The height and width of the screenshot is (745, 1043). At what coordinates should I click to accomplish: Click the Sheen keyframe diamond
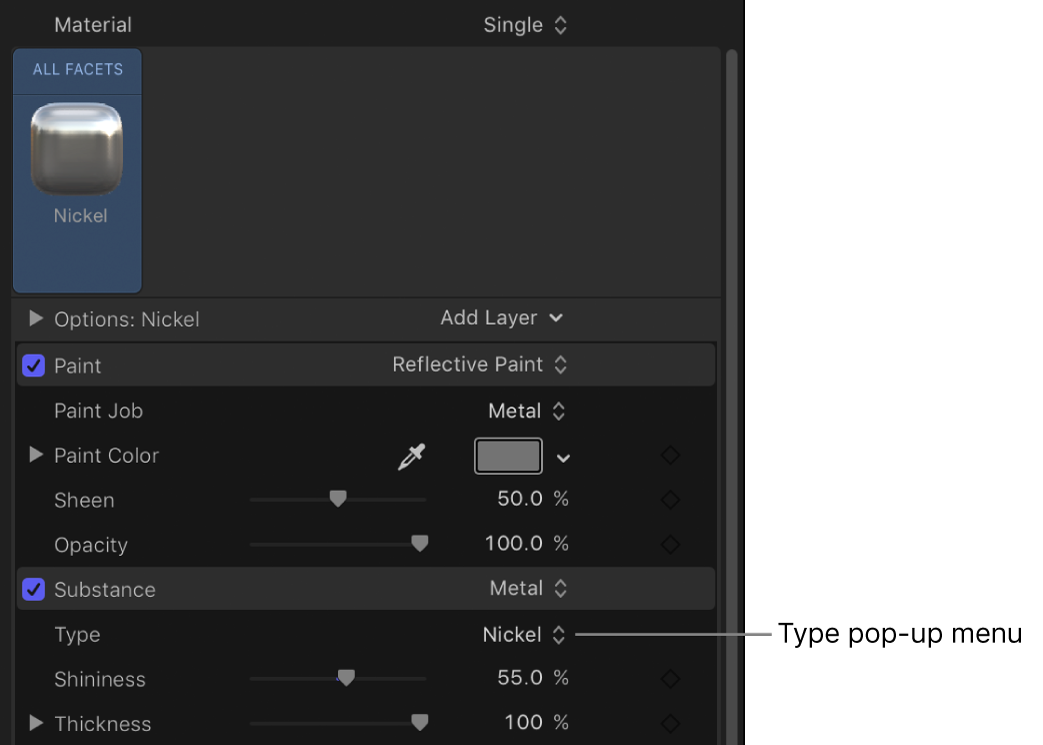(670, 499)
